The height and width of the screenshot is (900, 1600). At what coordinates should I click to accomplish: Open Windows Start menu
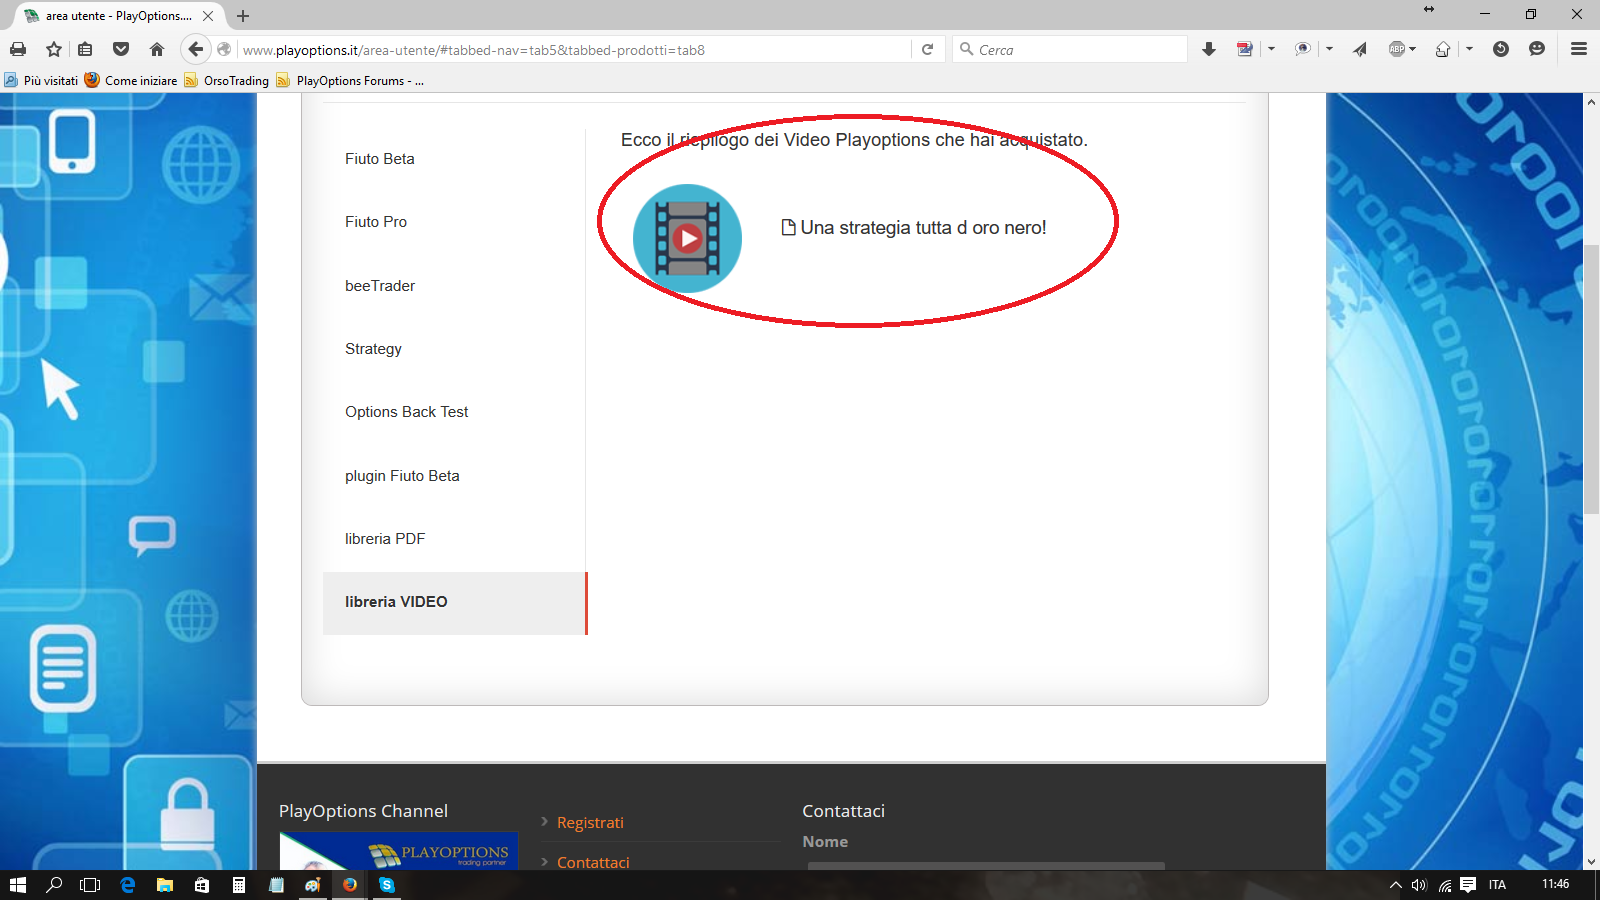click(x=17, y=885)
